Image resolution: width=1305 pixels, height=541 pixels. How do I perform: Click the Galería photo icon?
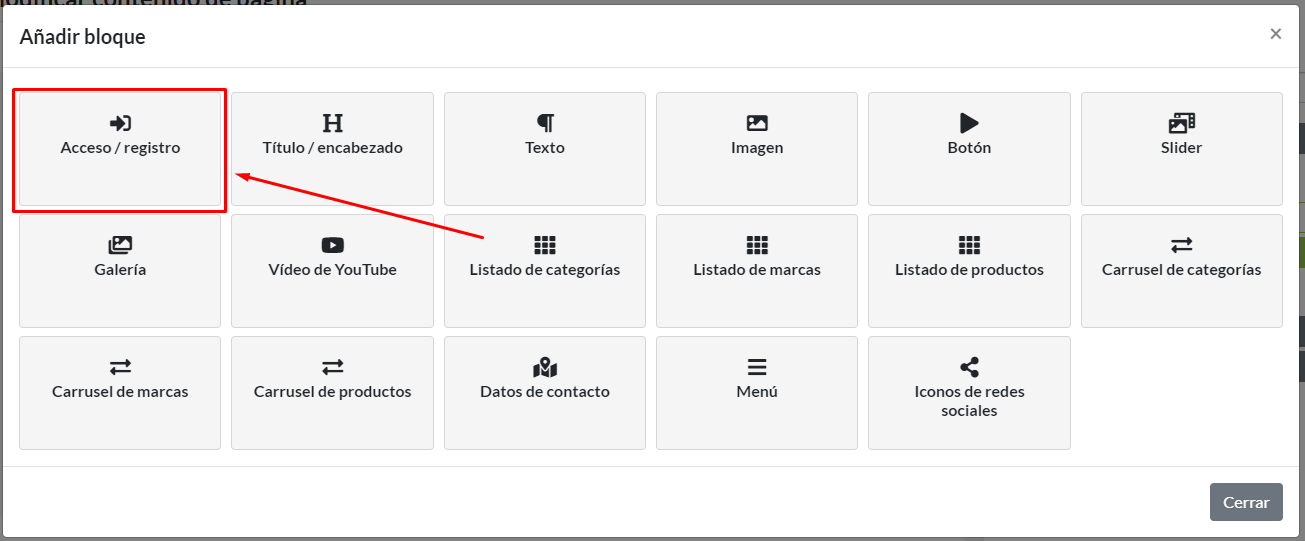click(120, 245)
